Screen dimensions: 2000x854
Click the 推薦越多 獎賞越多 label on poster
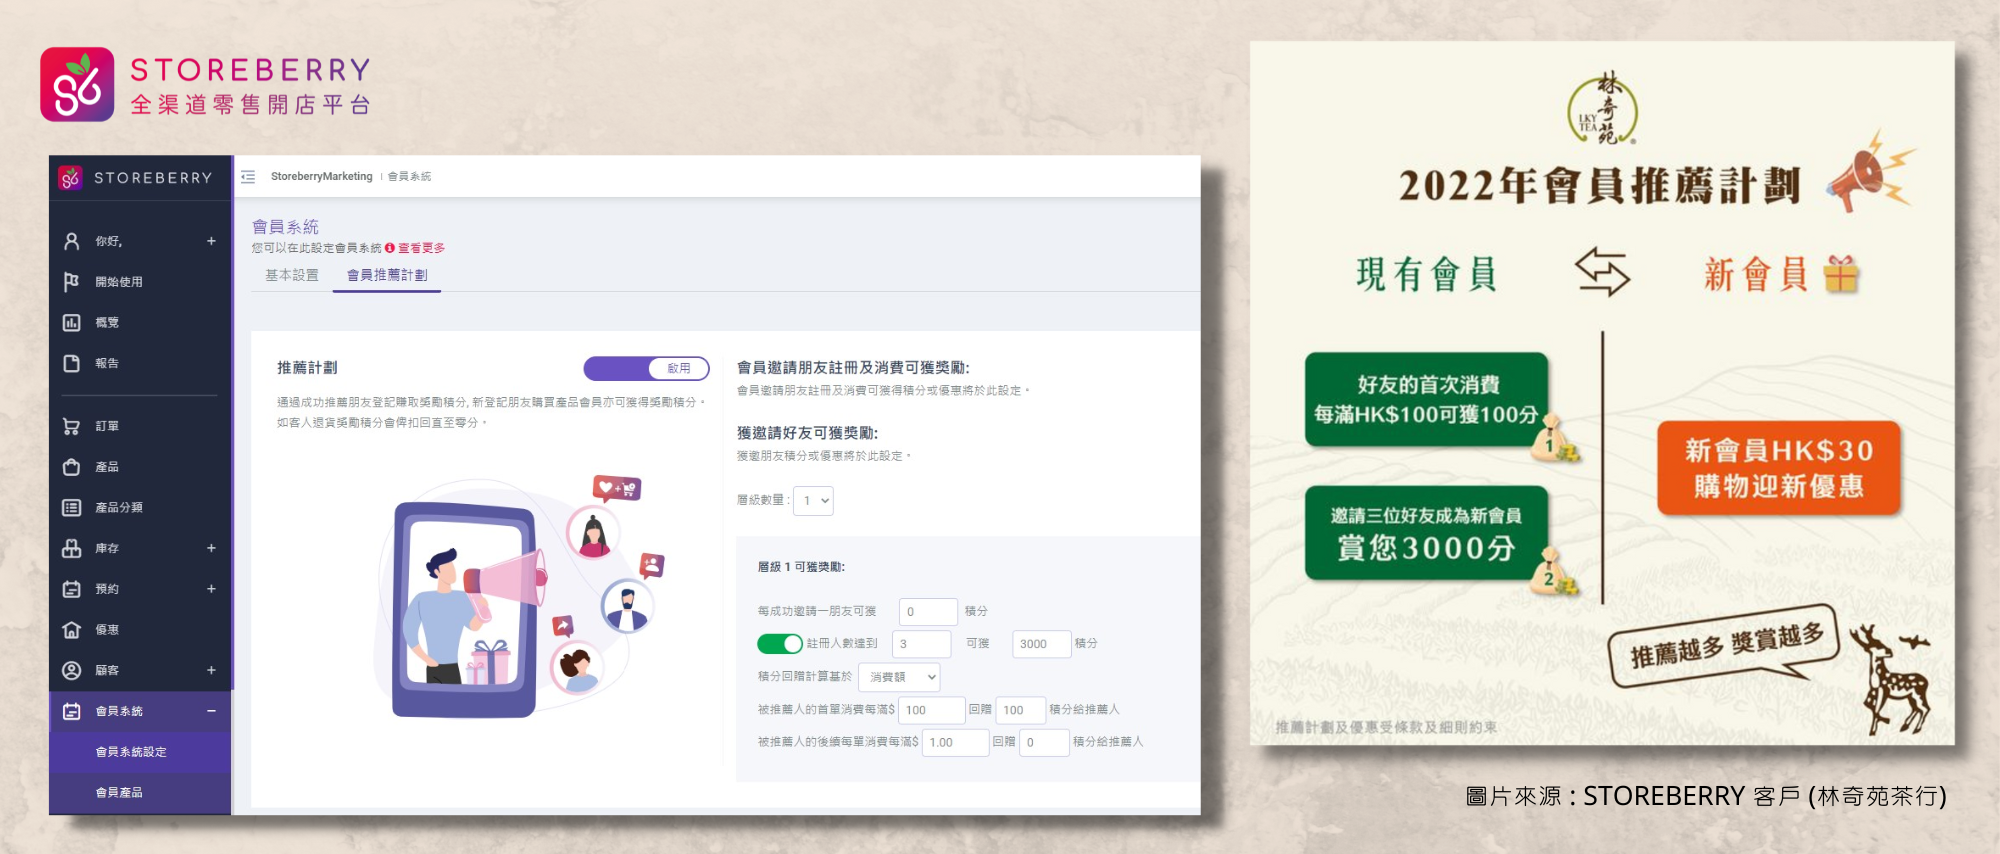click(1724, 646)
